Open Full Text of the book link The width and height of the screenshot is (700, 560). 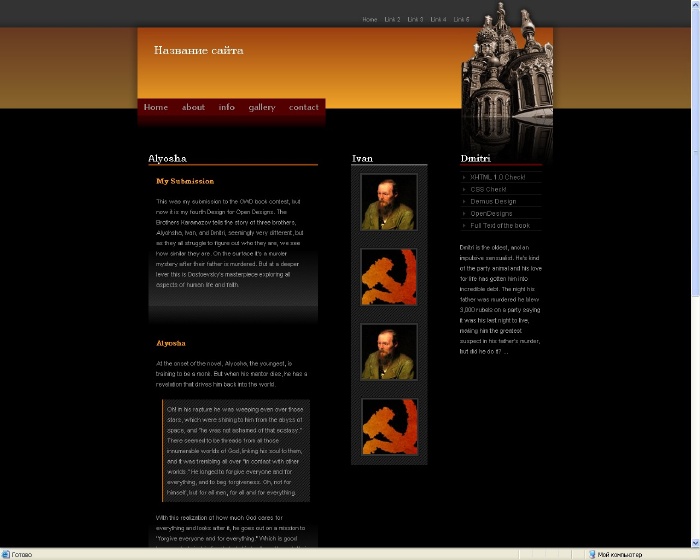(500, 226)
